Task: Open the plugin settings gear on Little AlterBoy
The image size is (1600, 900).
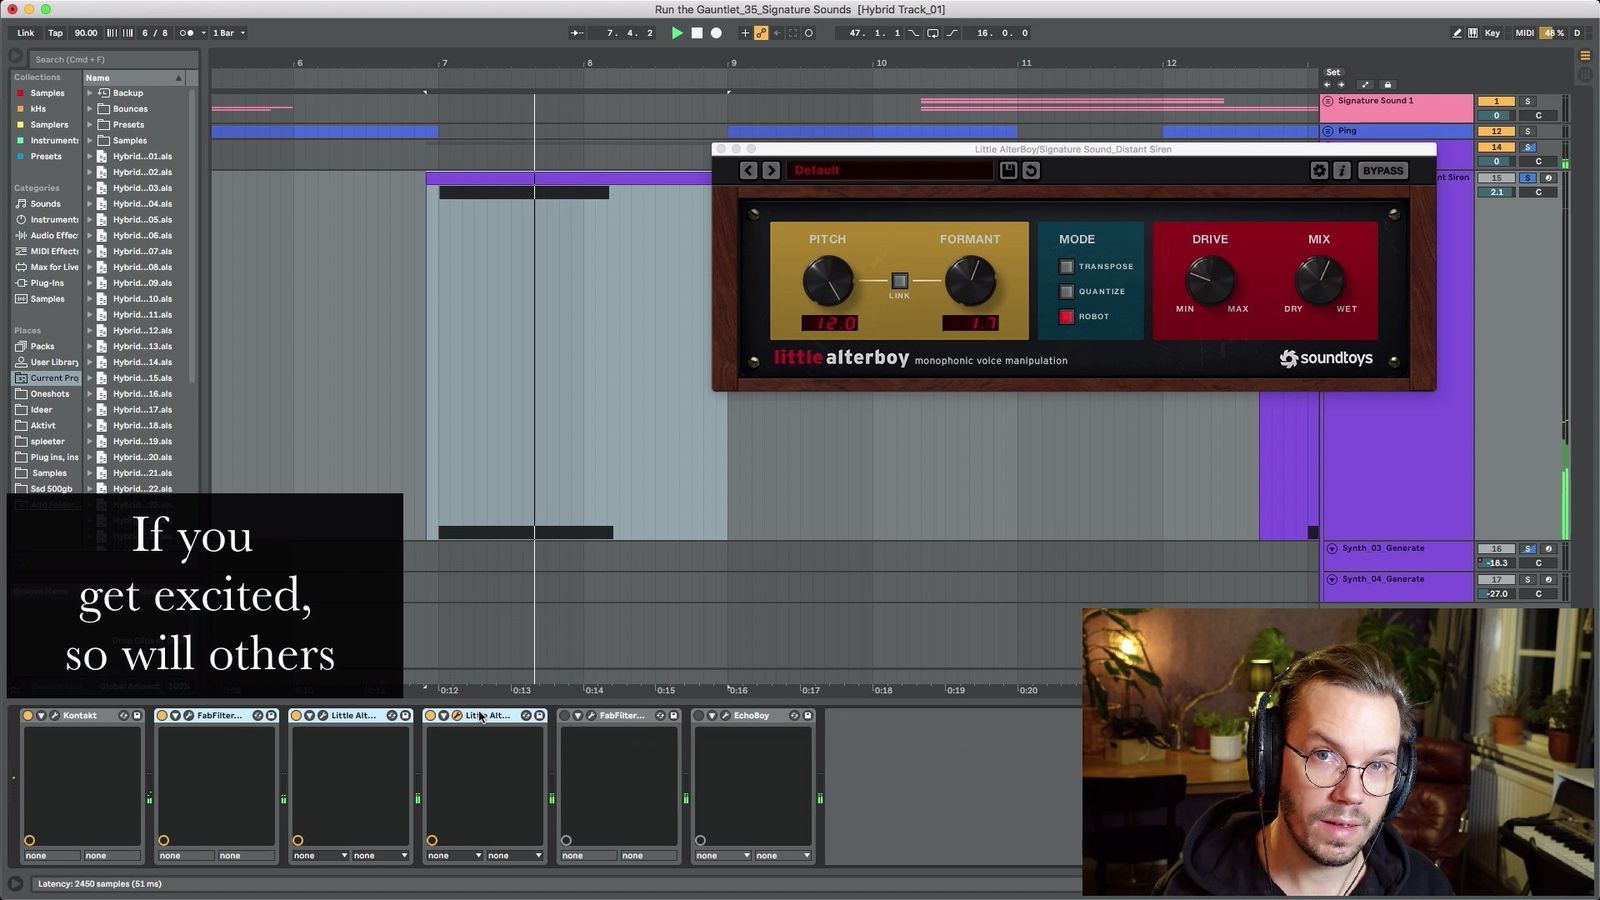Action: pos(1319,170)
